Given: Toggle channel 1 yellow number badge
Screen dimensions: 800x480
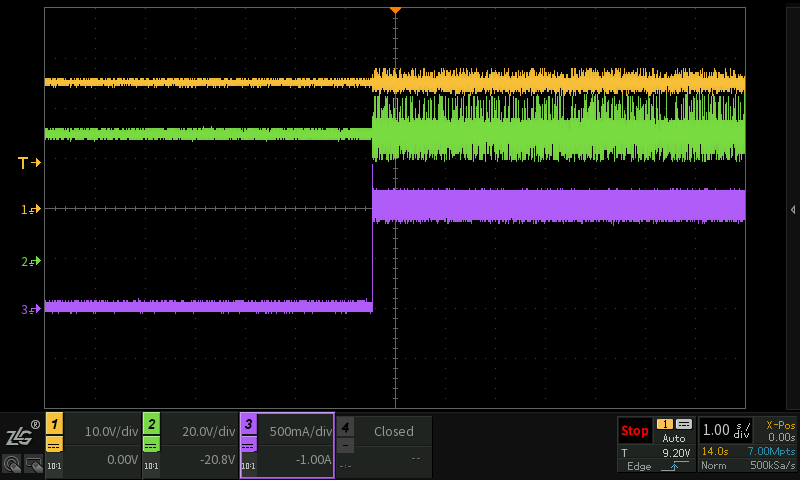Looking at the screenshot, I should [55, 424].
